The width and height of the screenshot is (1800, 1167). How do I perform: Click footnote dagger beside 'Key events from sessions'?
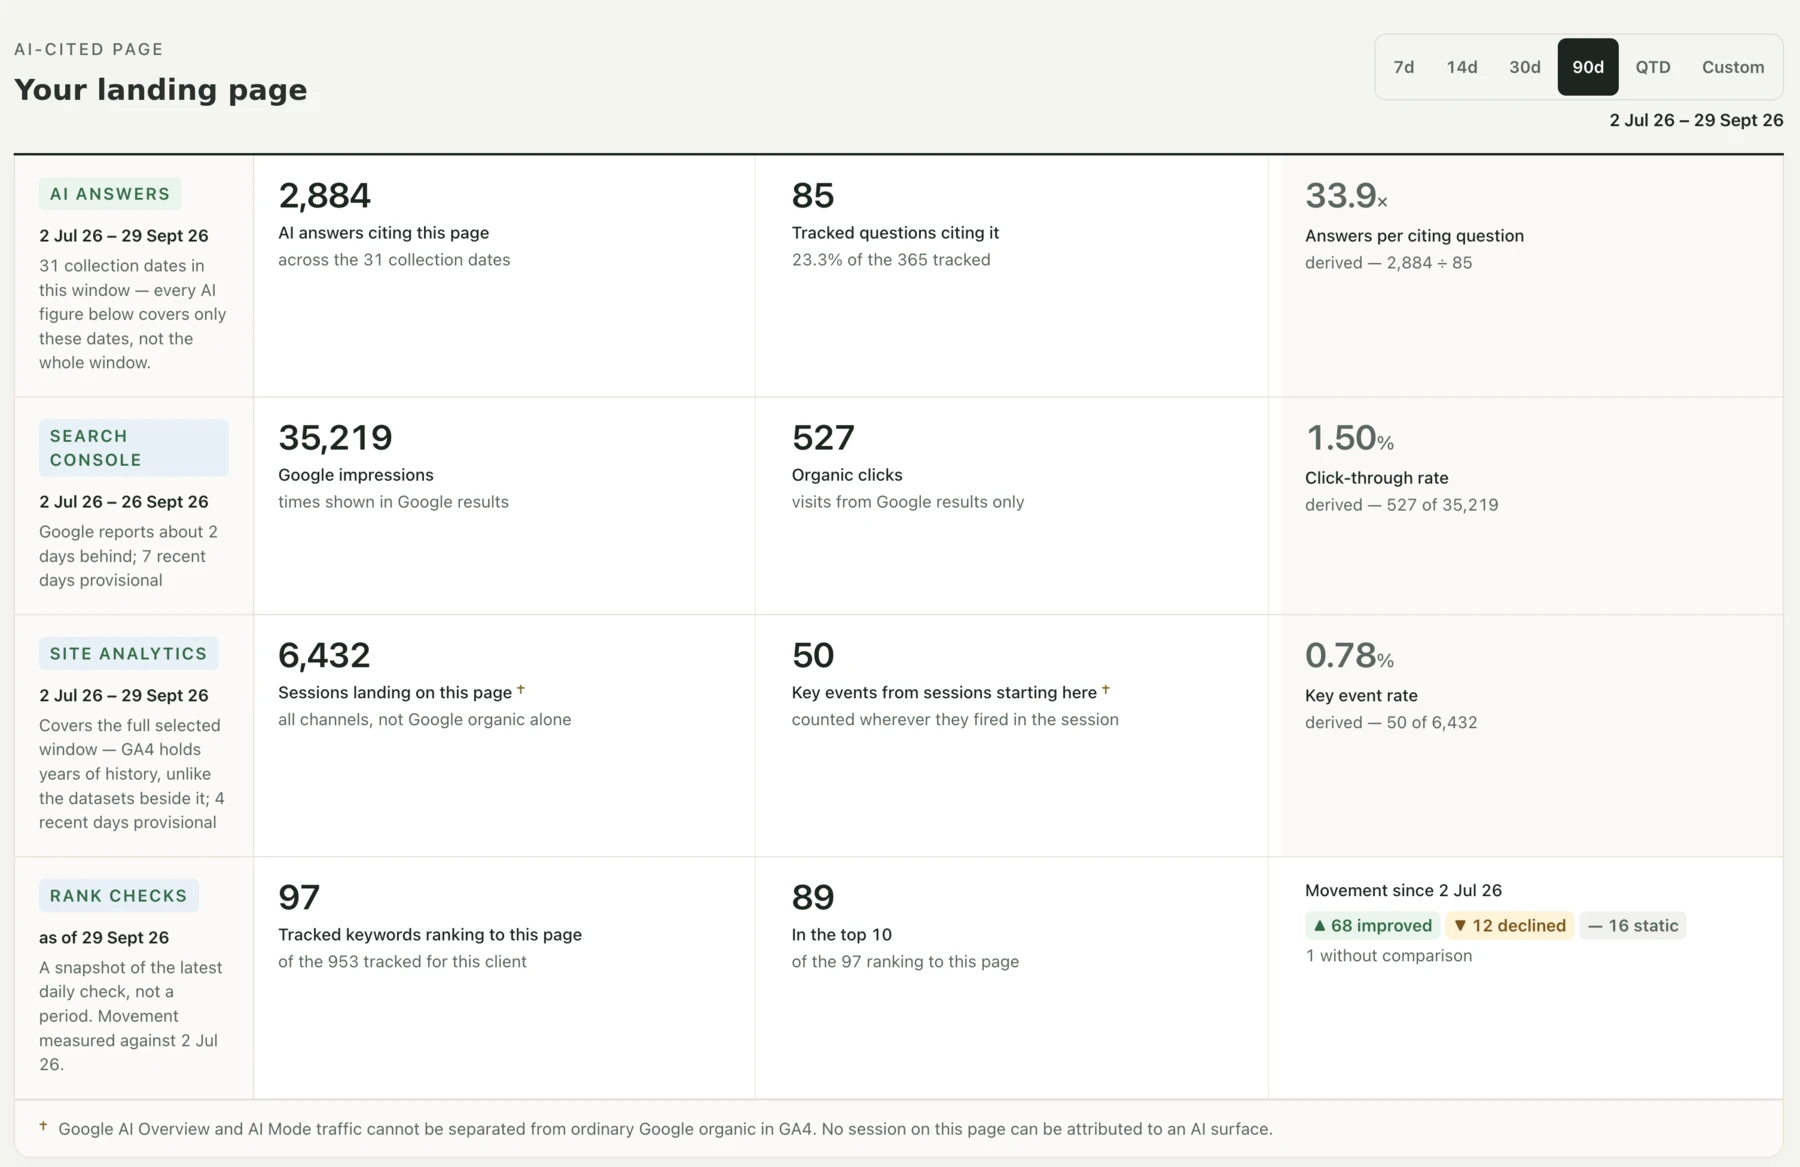tap(1105, 689)
